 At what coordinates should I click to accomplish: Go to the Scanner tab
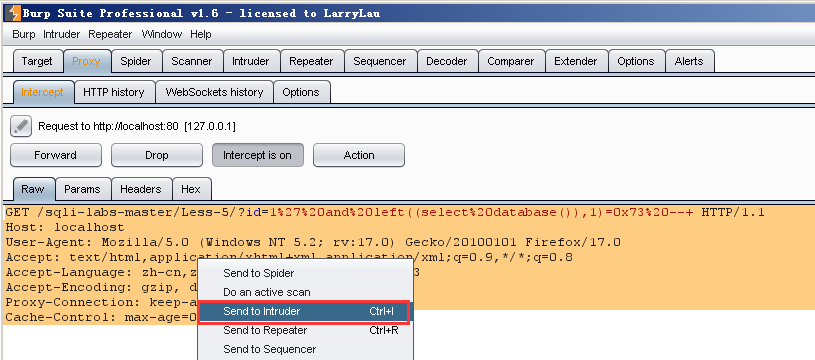click(192, 61)
